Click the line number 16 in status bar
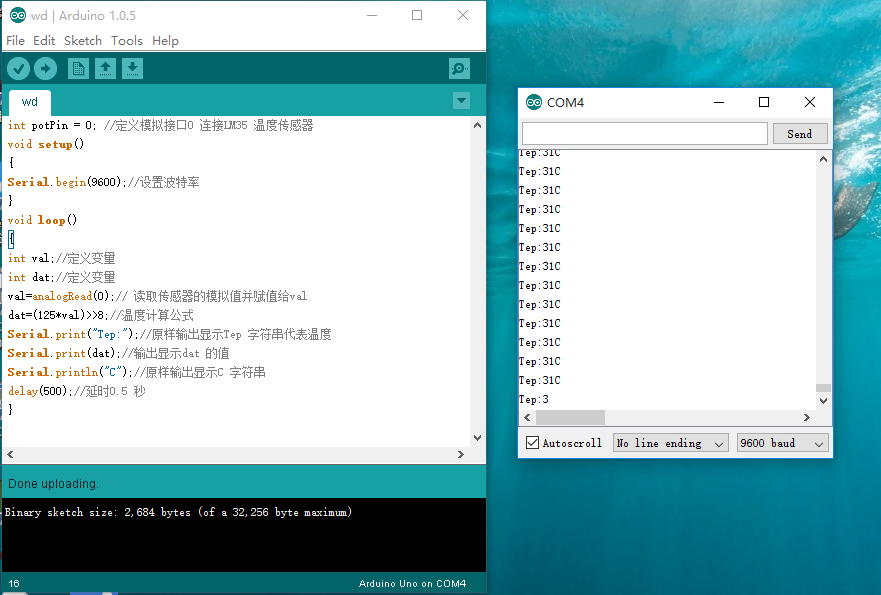This screenshot has width=881, height=595. (x=14, y=583)
